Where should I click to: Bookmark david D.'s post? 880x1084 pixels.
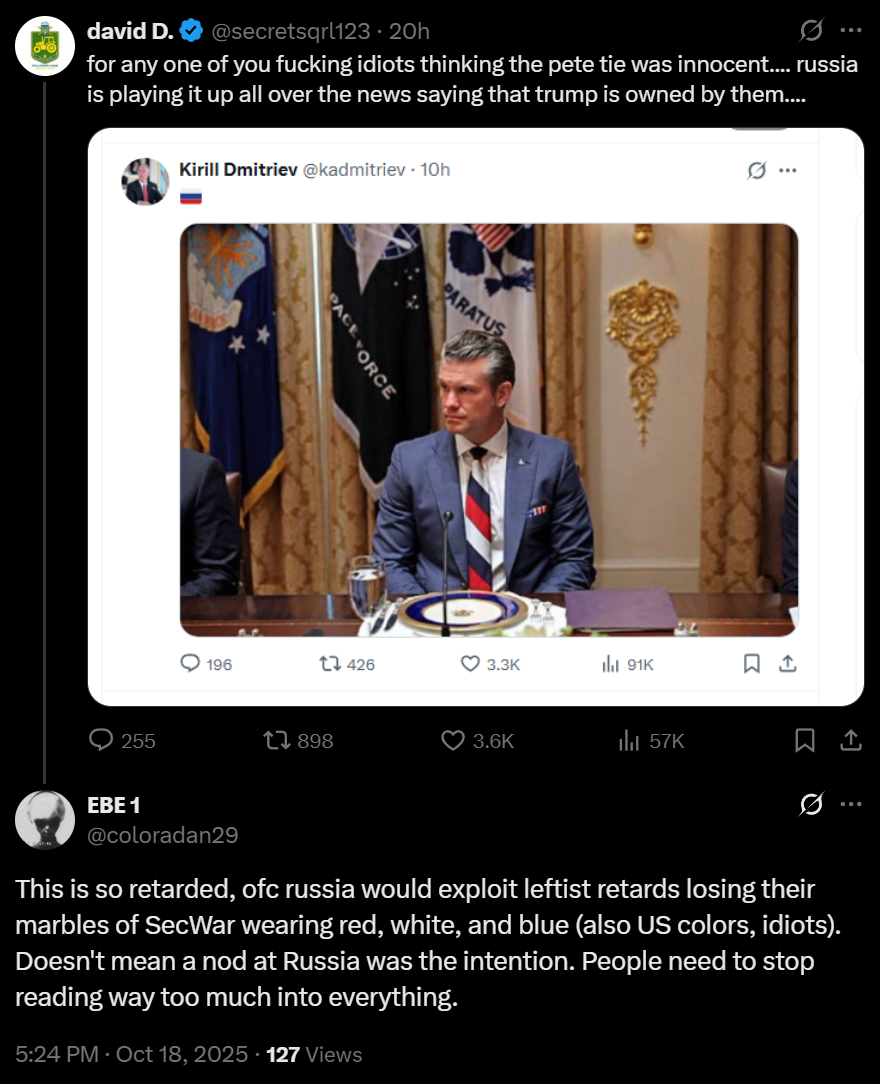click(804, 740)
